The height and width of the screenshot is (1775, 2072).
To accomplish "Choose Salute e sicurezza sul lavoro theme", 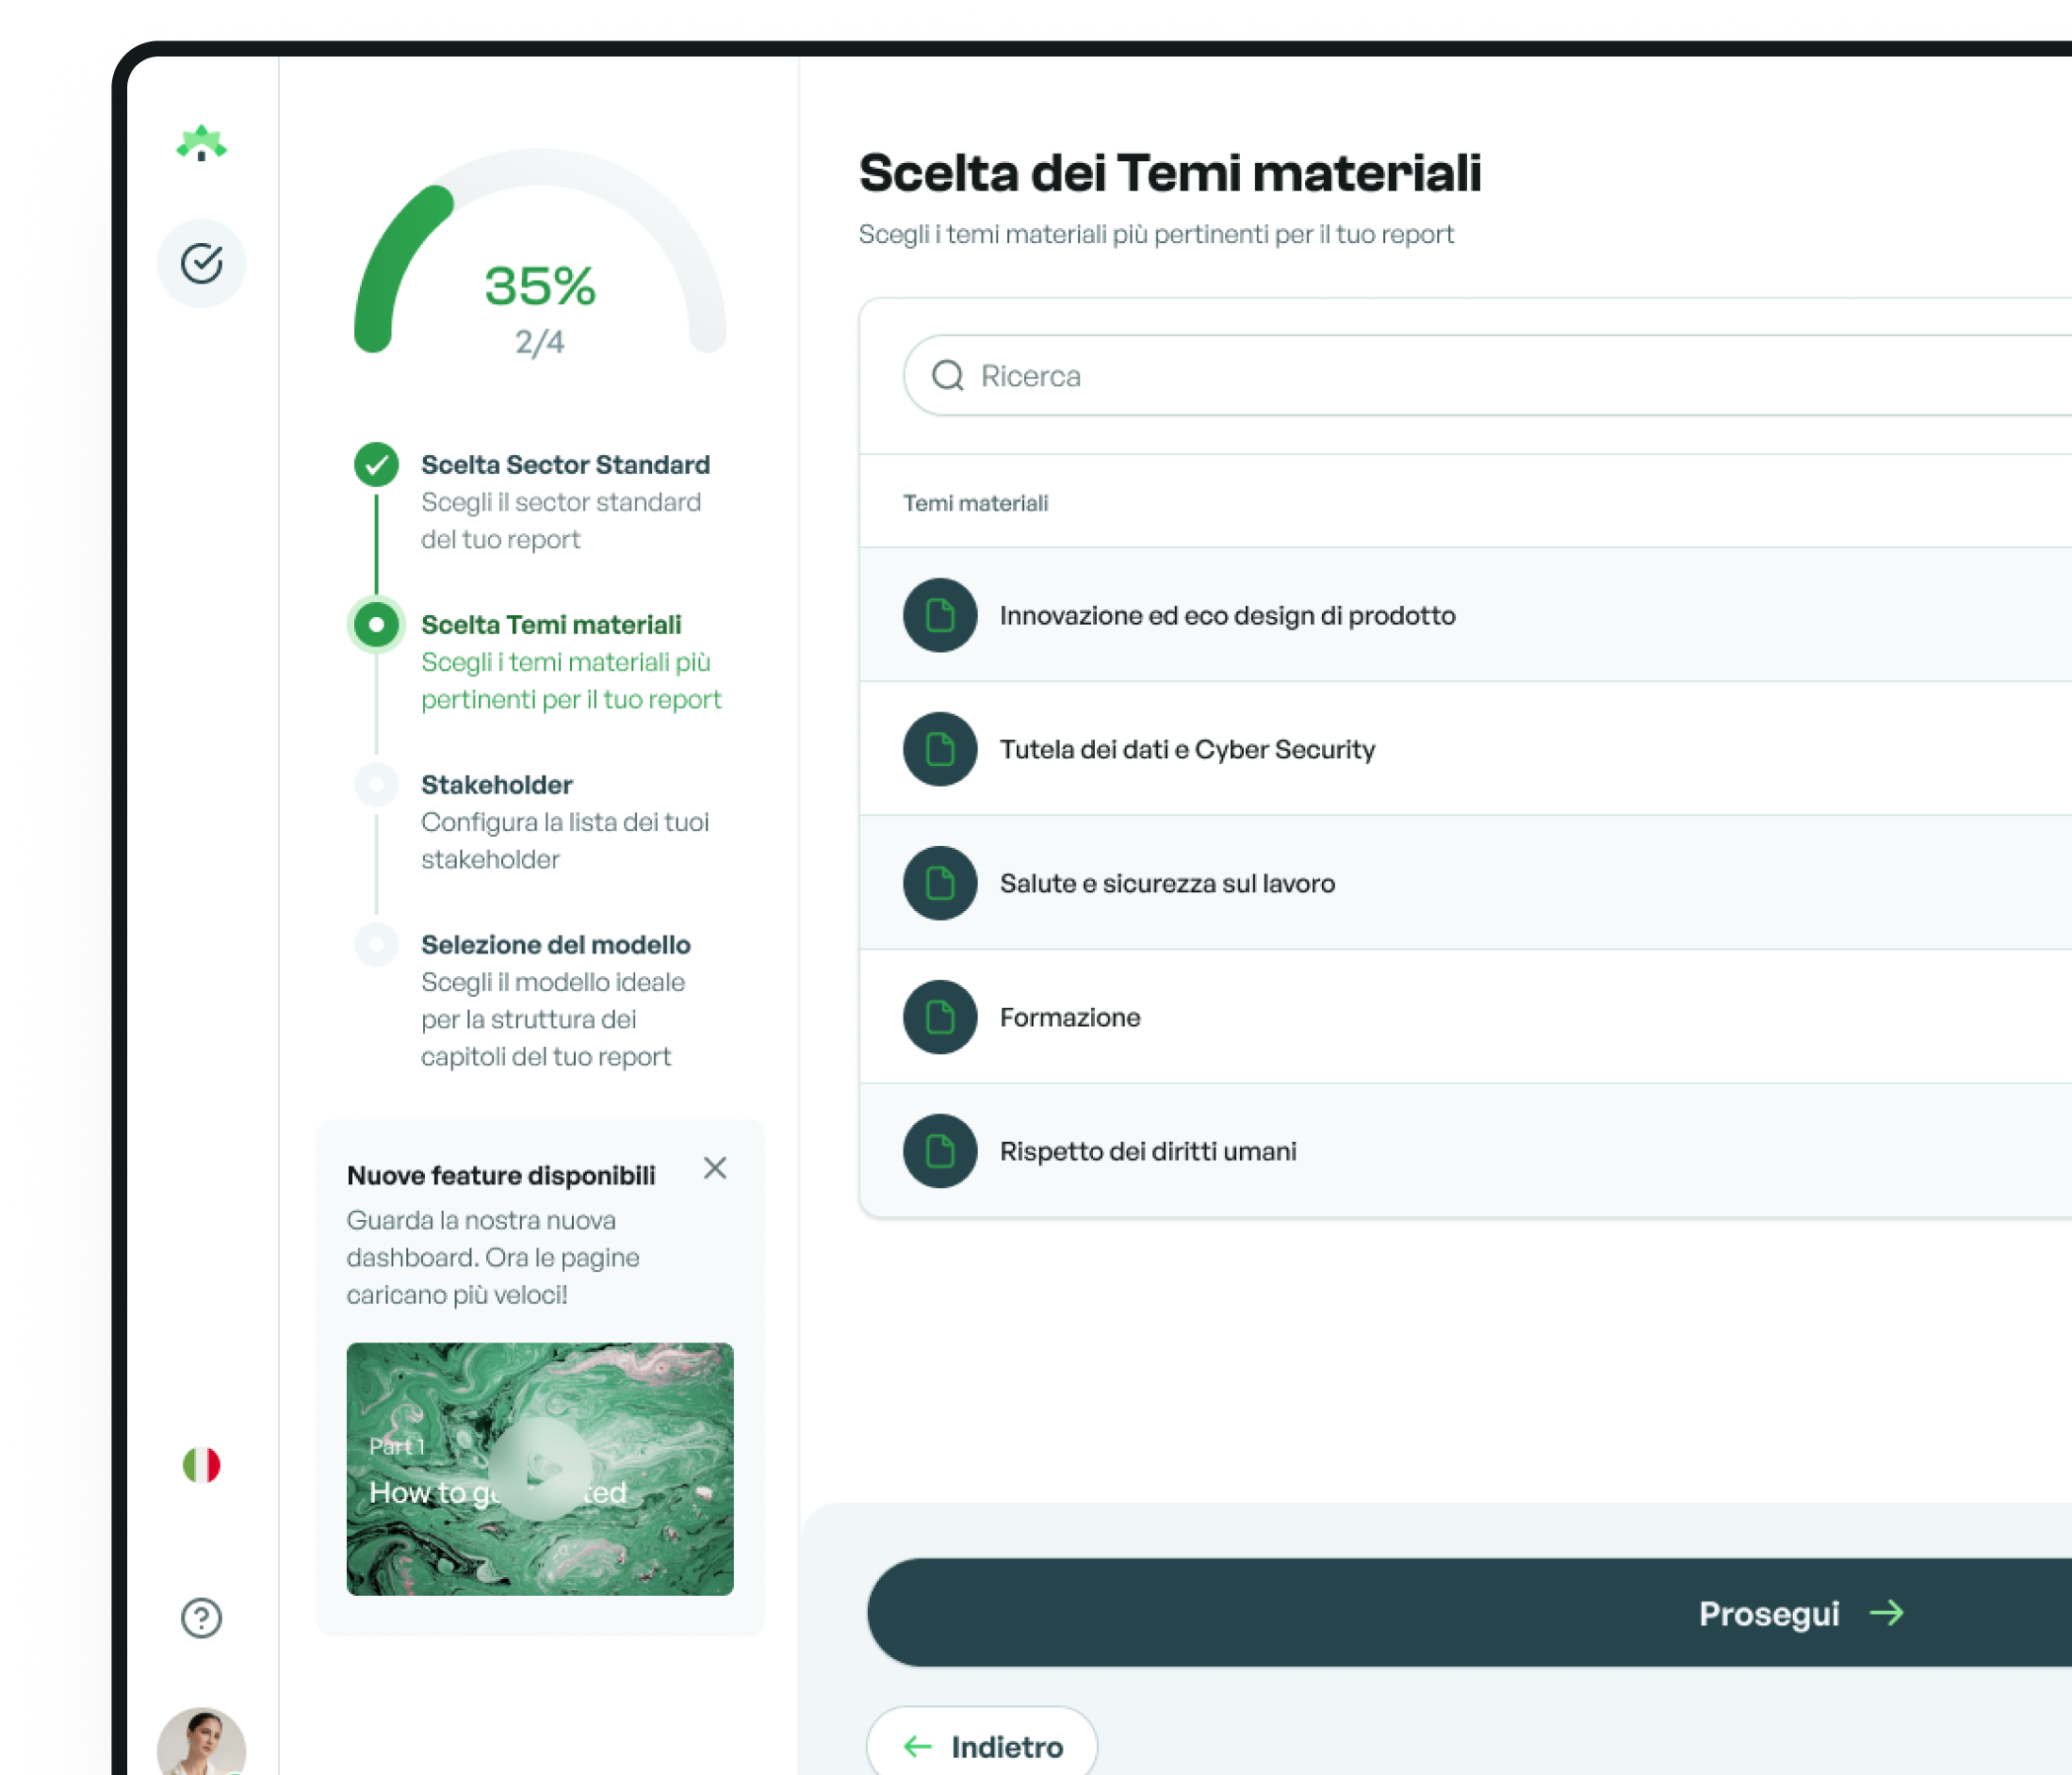I will coord(1166,883).
